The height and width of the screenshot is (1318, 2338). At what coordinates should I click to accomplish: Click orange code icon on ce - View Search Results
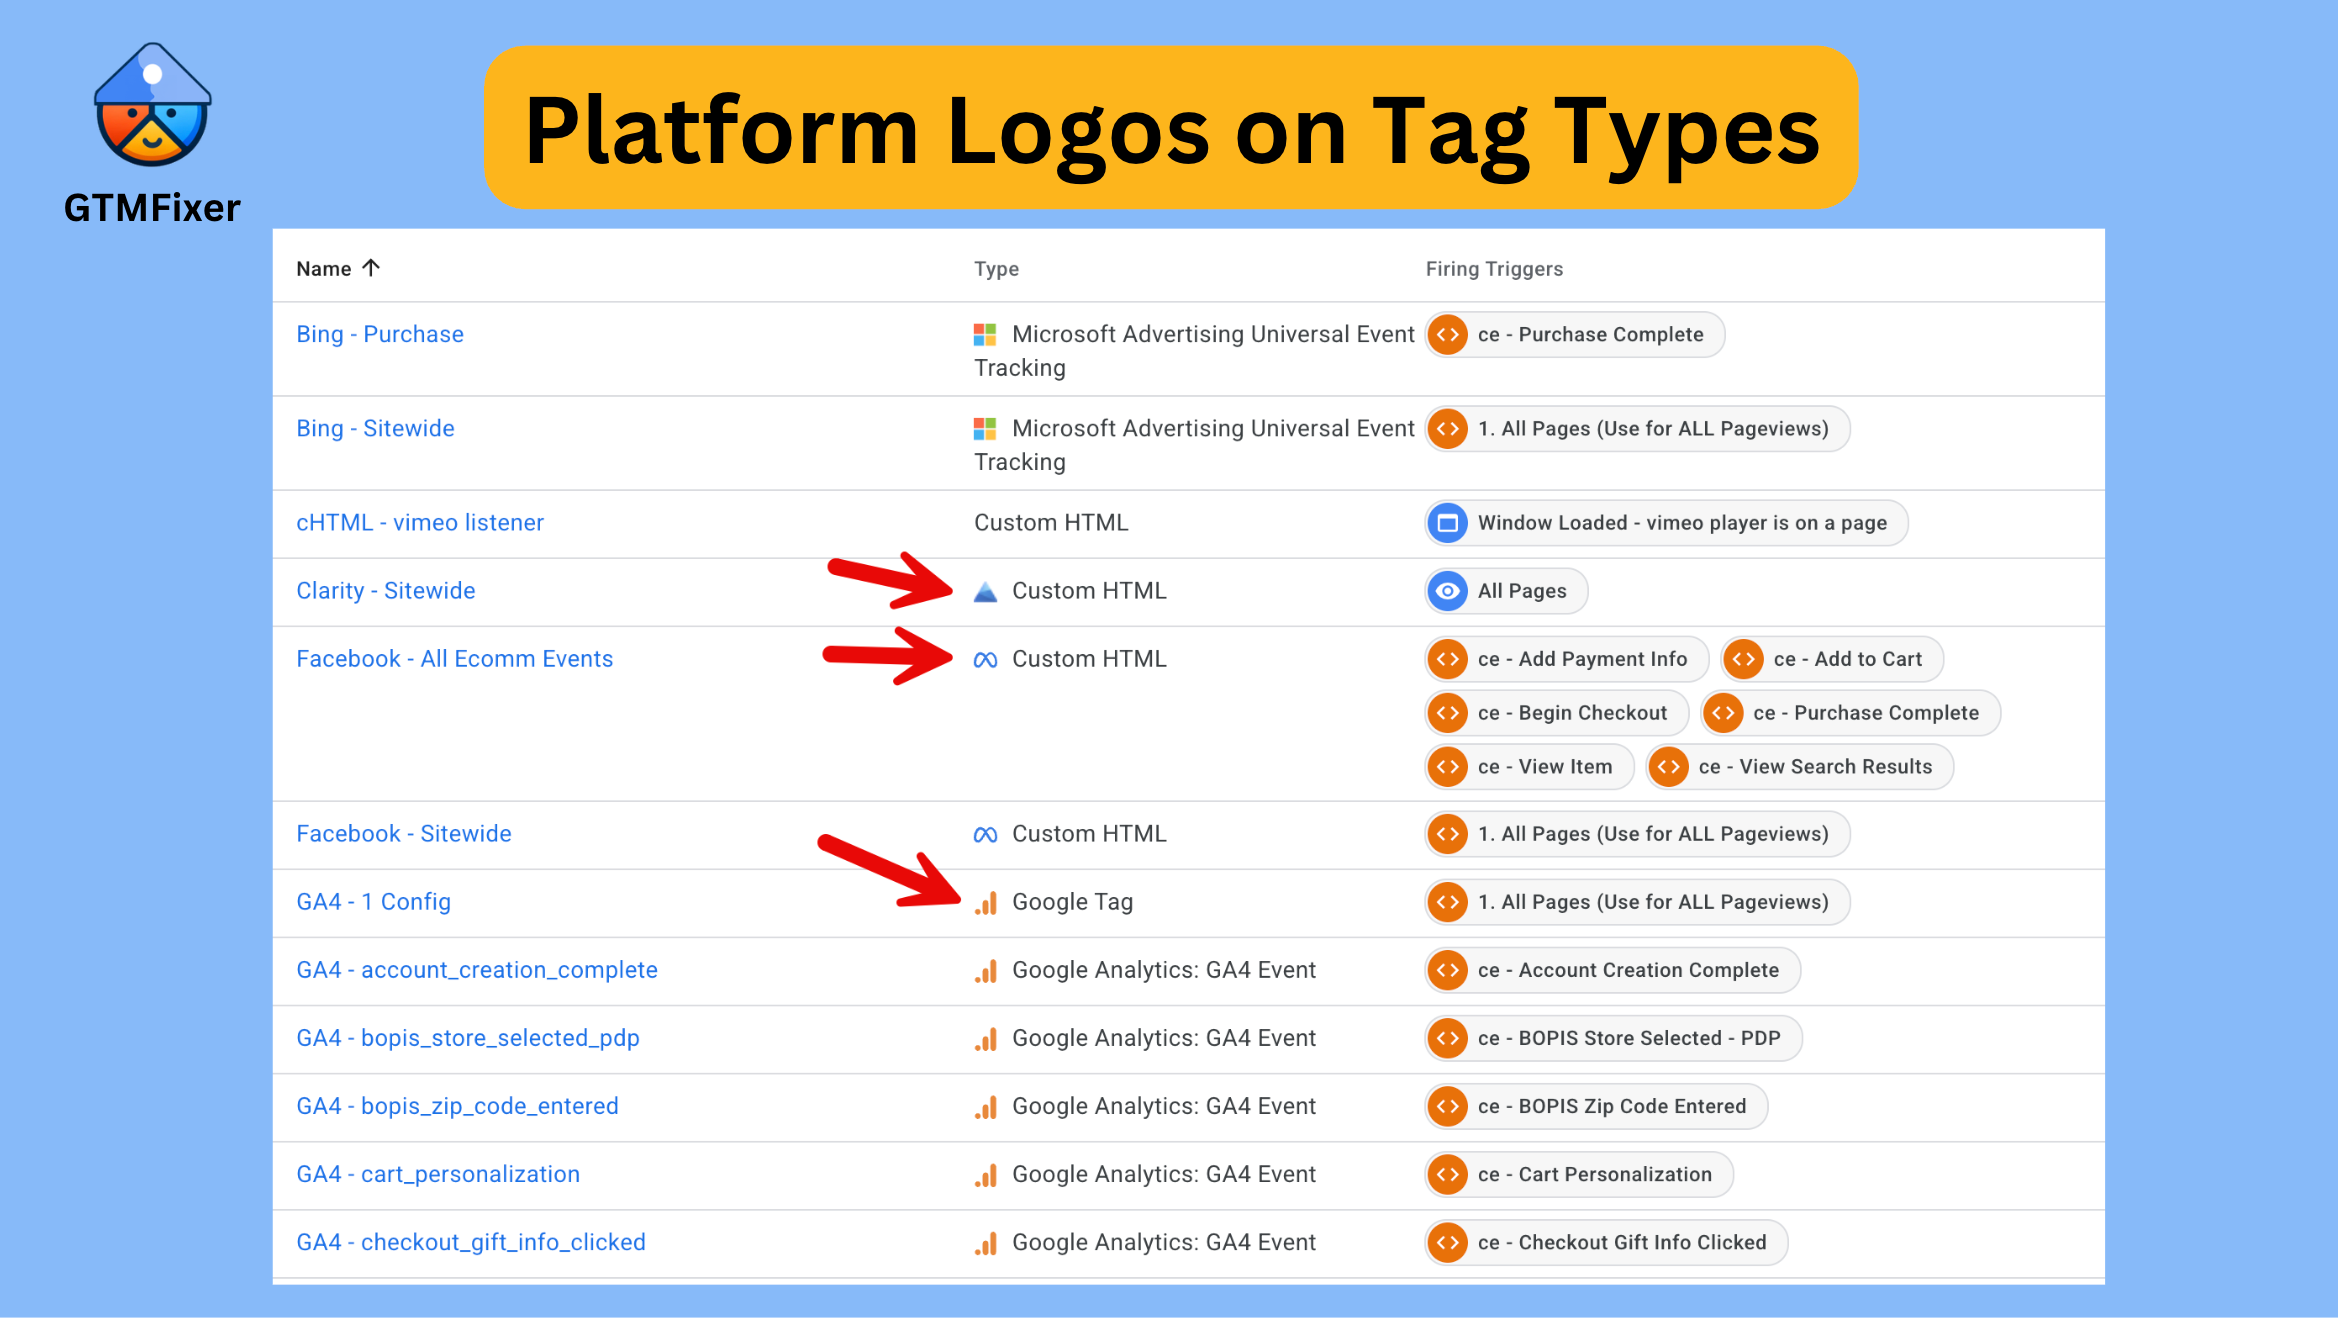(x=1668, y=767)
